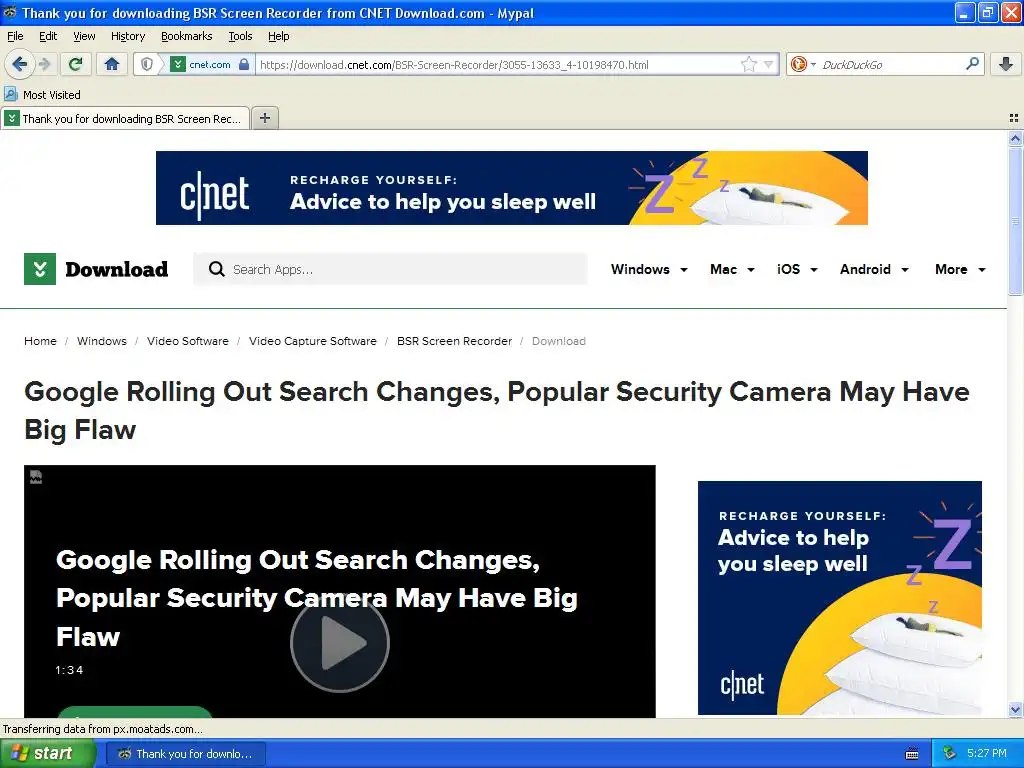
Task: Play the video with the play button
Action: click(x=340, y=643)
